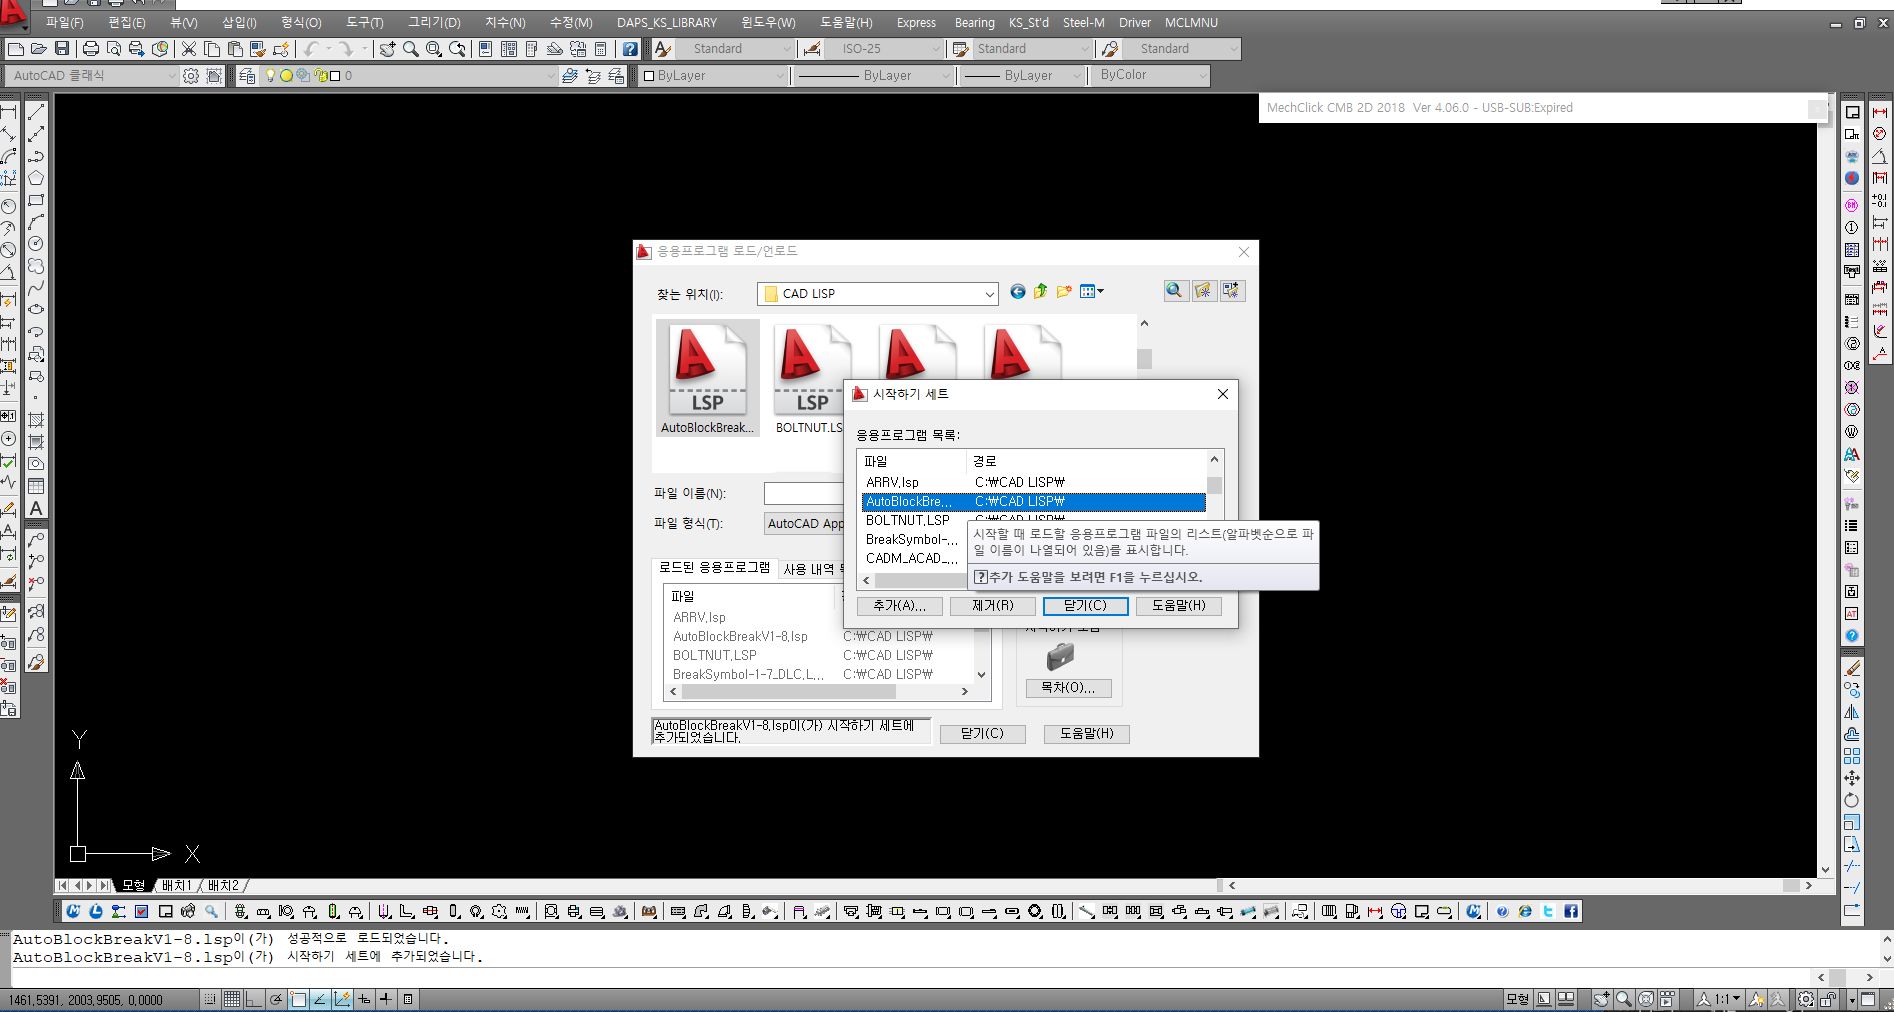
Task: Open Workspace Settings gear icon
Action: tap(191, 76)
